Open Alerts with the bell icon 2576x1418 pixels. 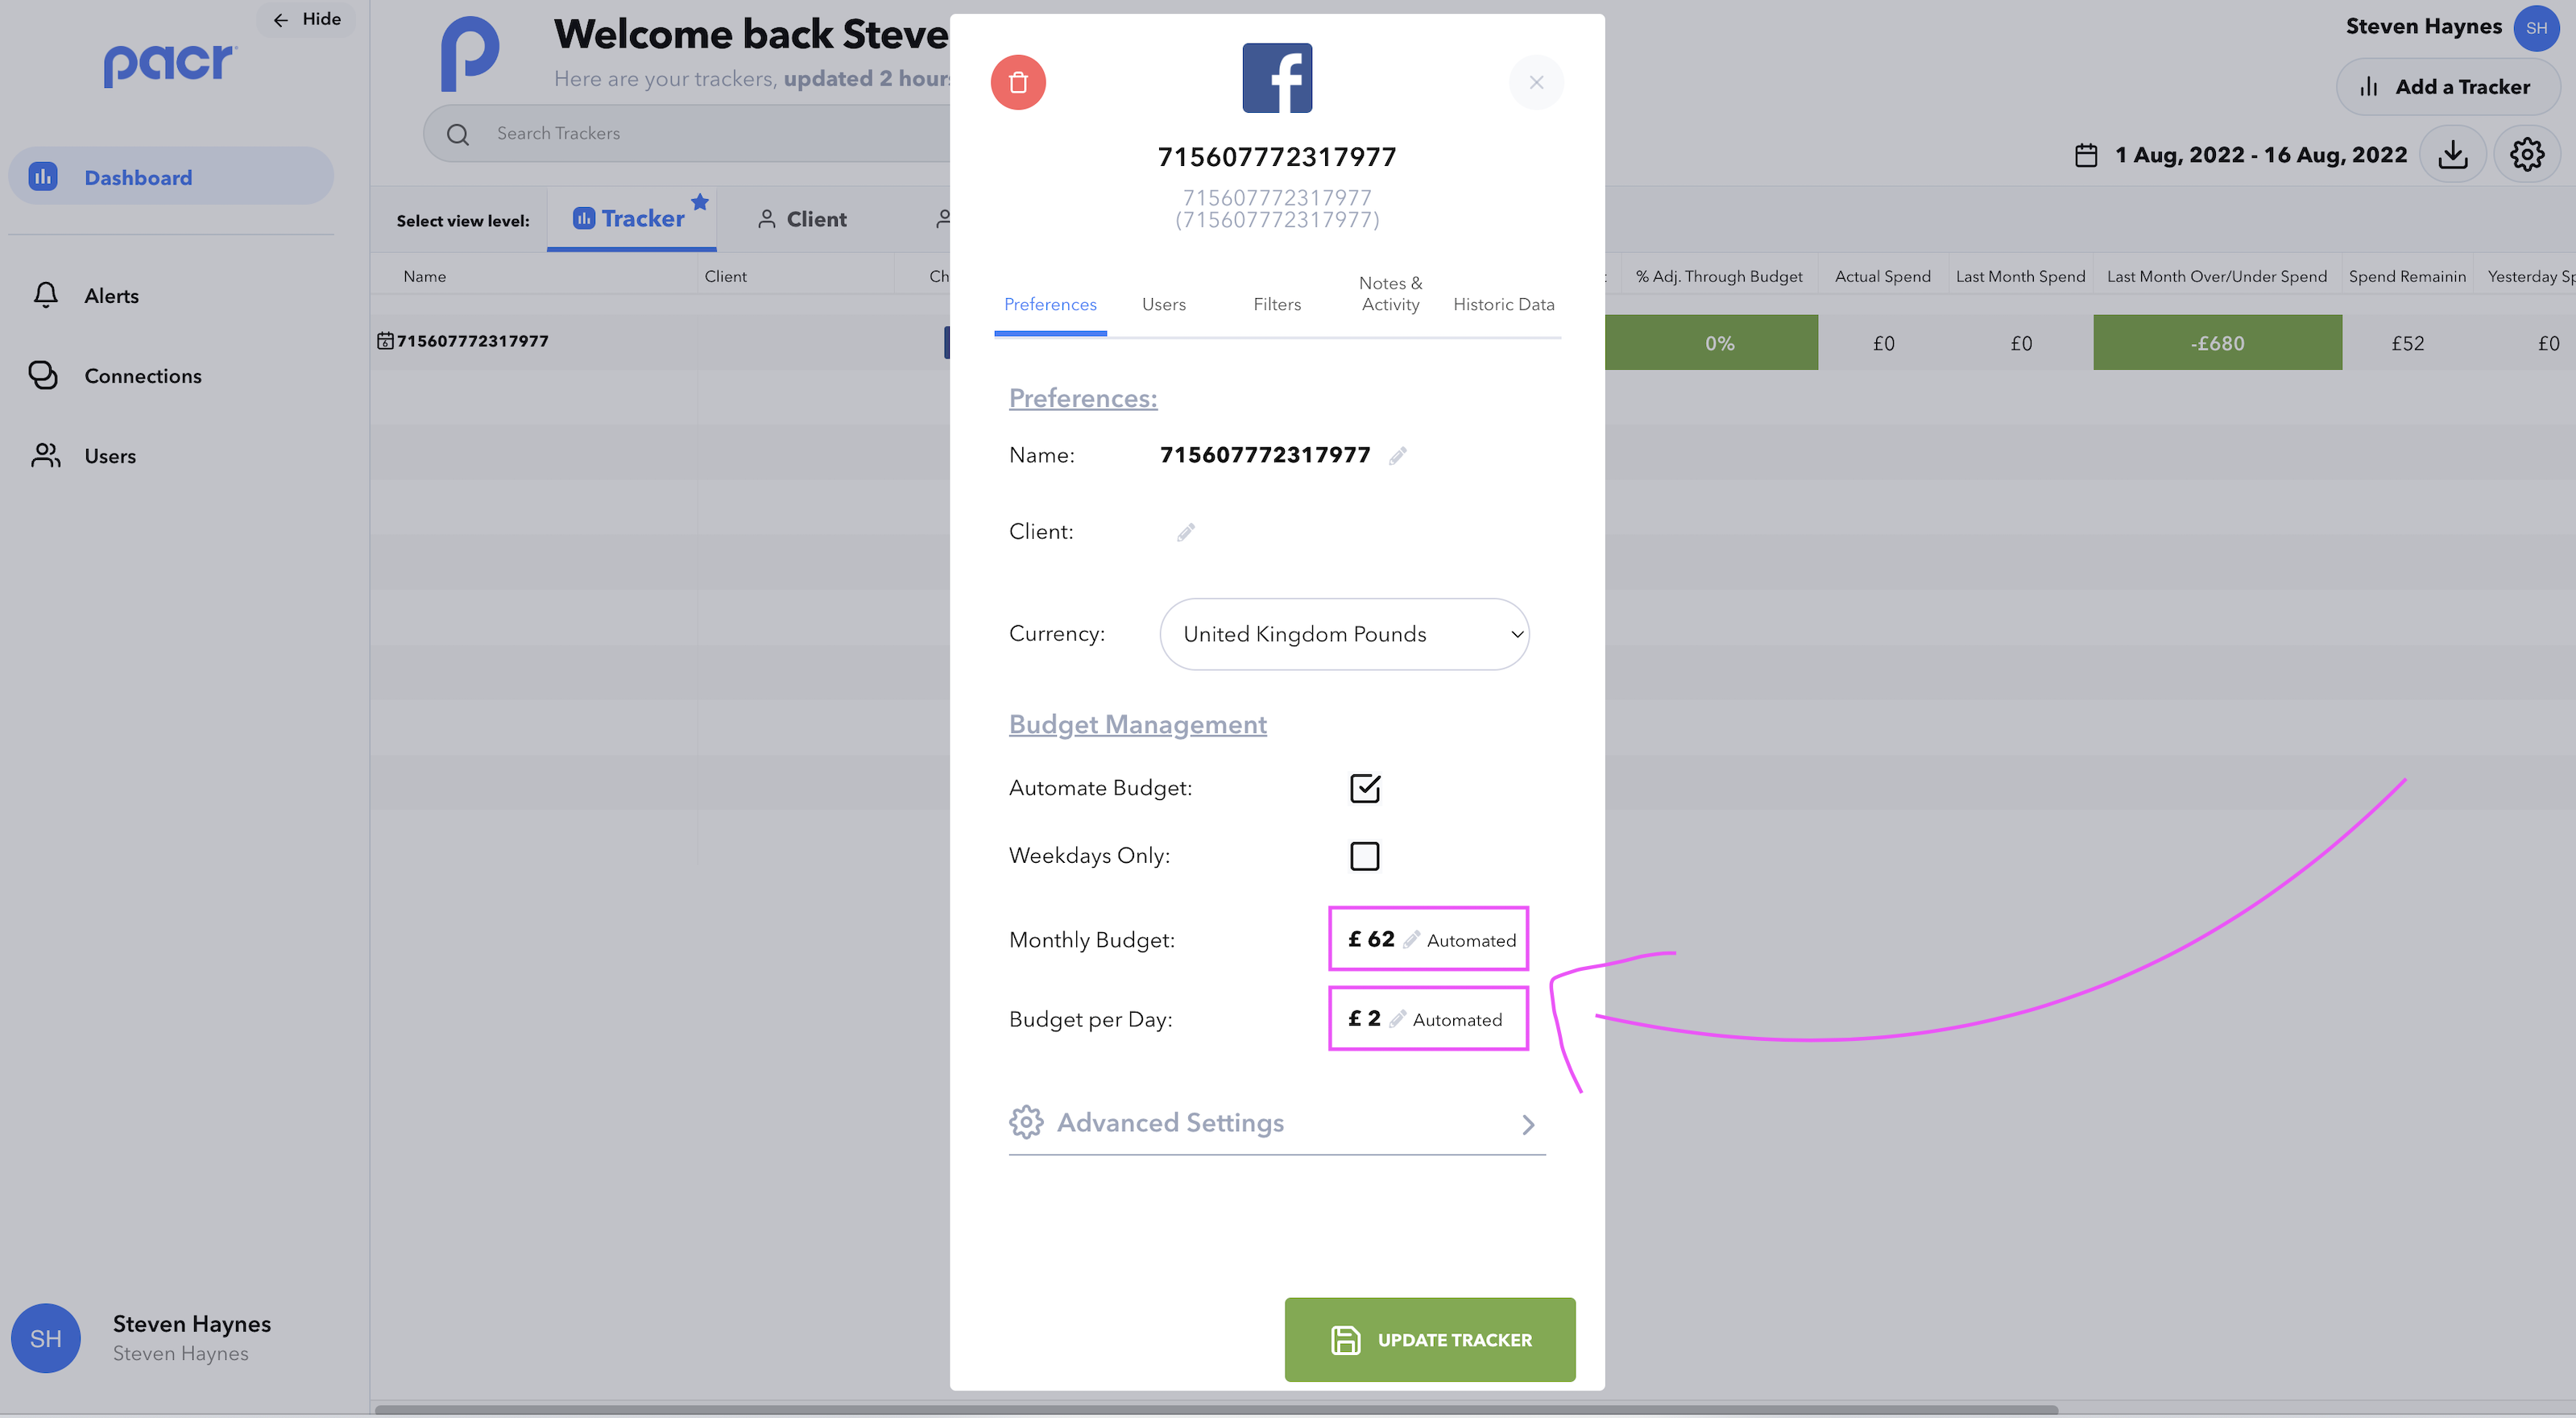point(46,295)
